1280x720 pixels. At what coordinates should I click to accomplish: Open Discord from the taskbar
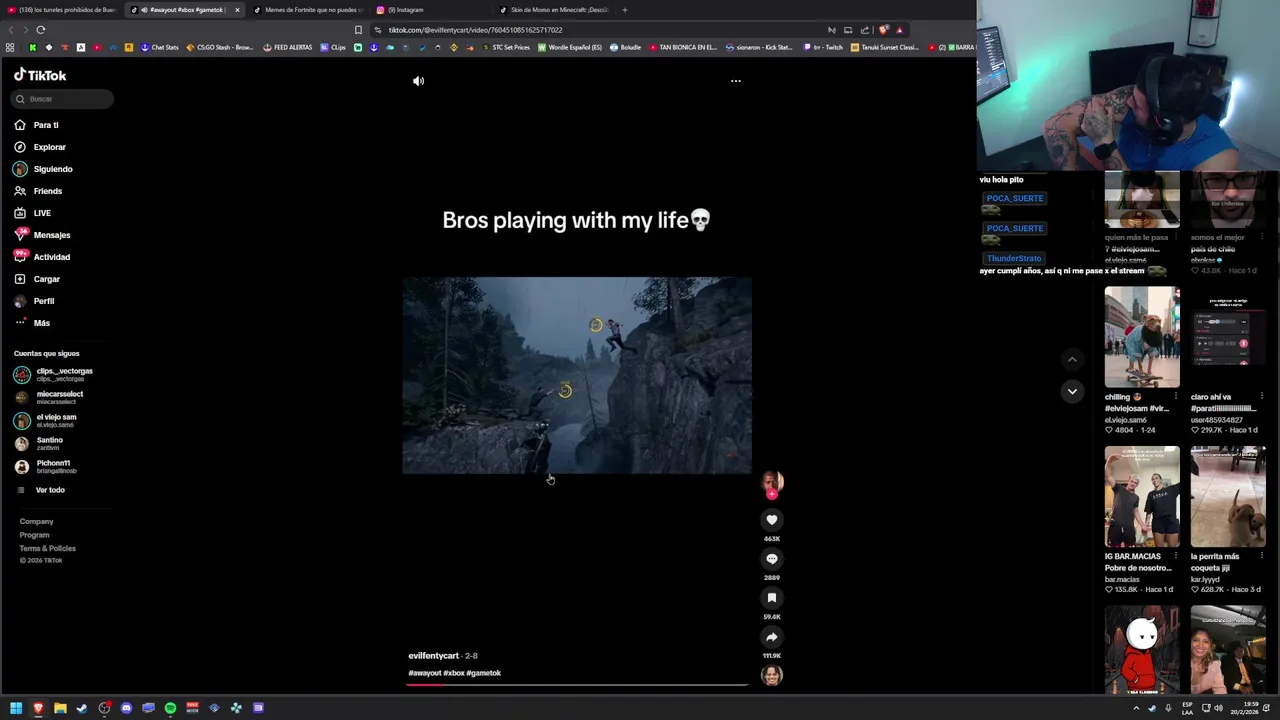(126, 708)
